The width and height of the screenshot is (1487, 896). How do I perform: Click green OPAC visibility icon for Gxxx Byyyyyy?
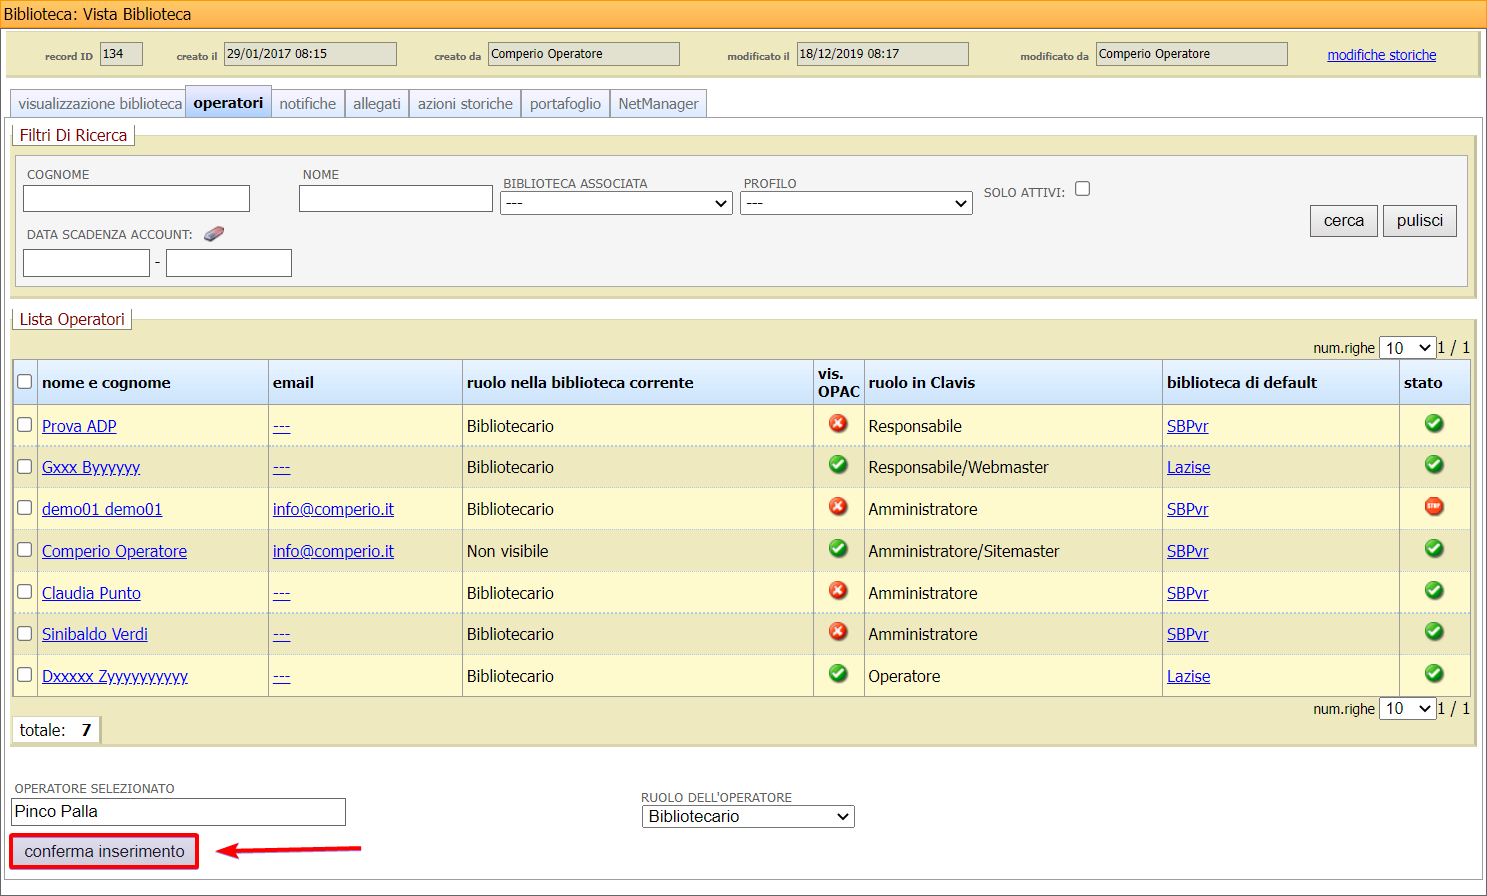(838, 464)
